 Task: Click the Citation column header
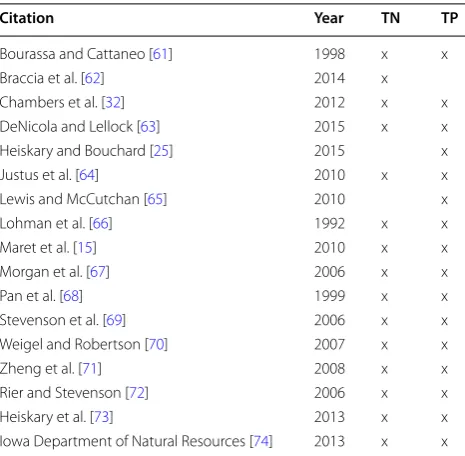pos(27,18)
